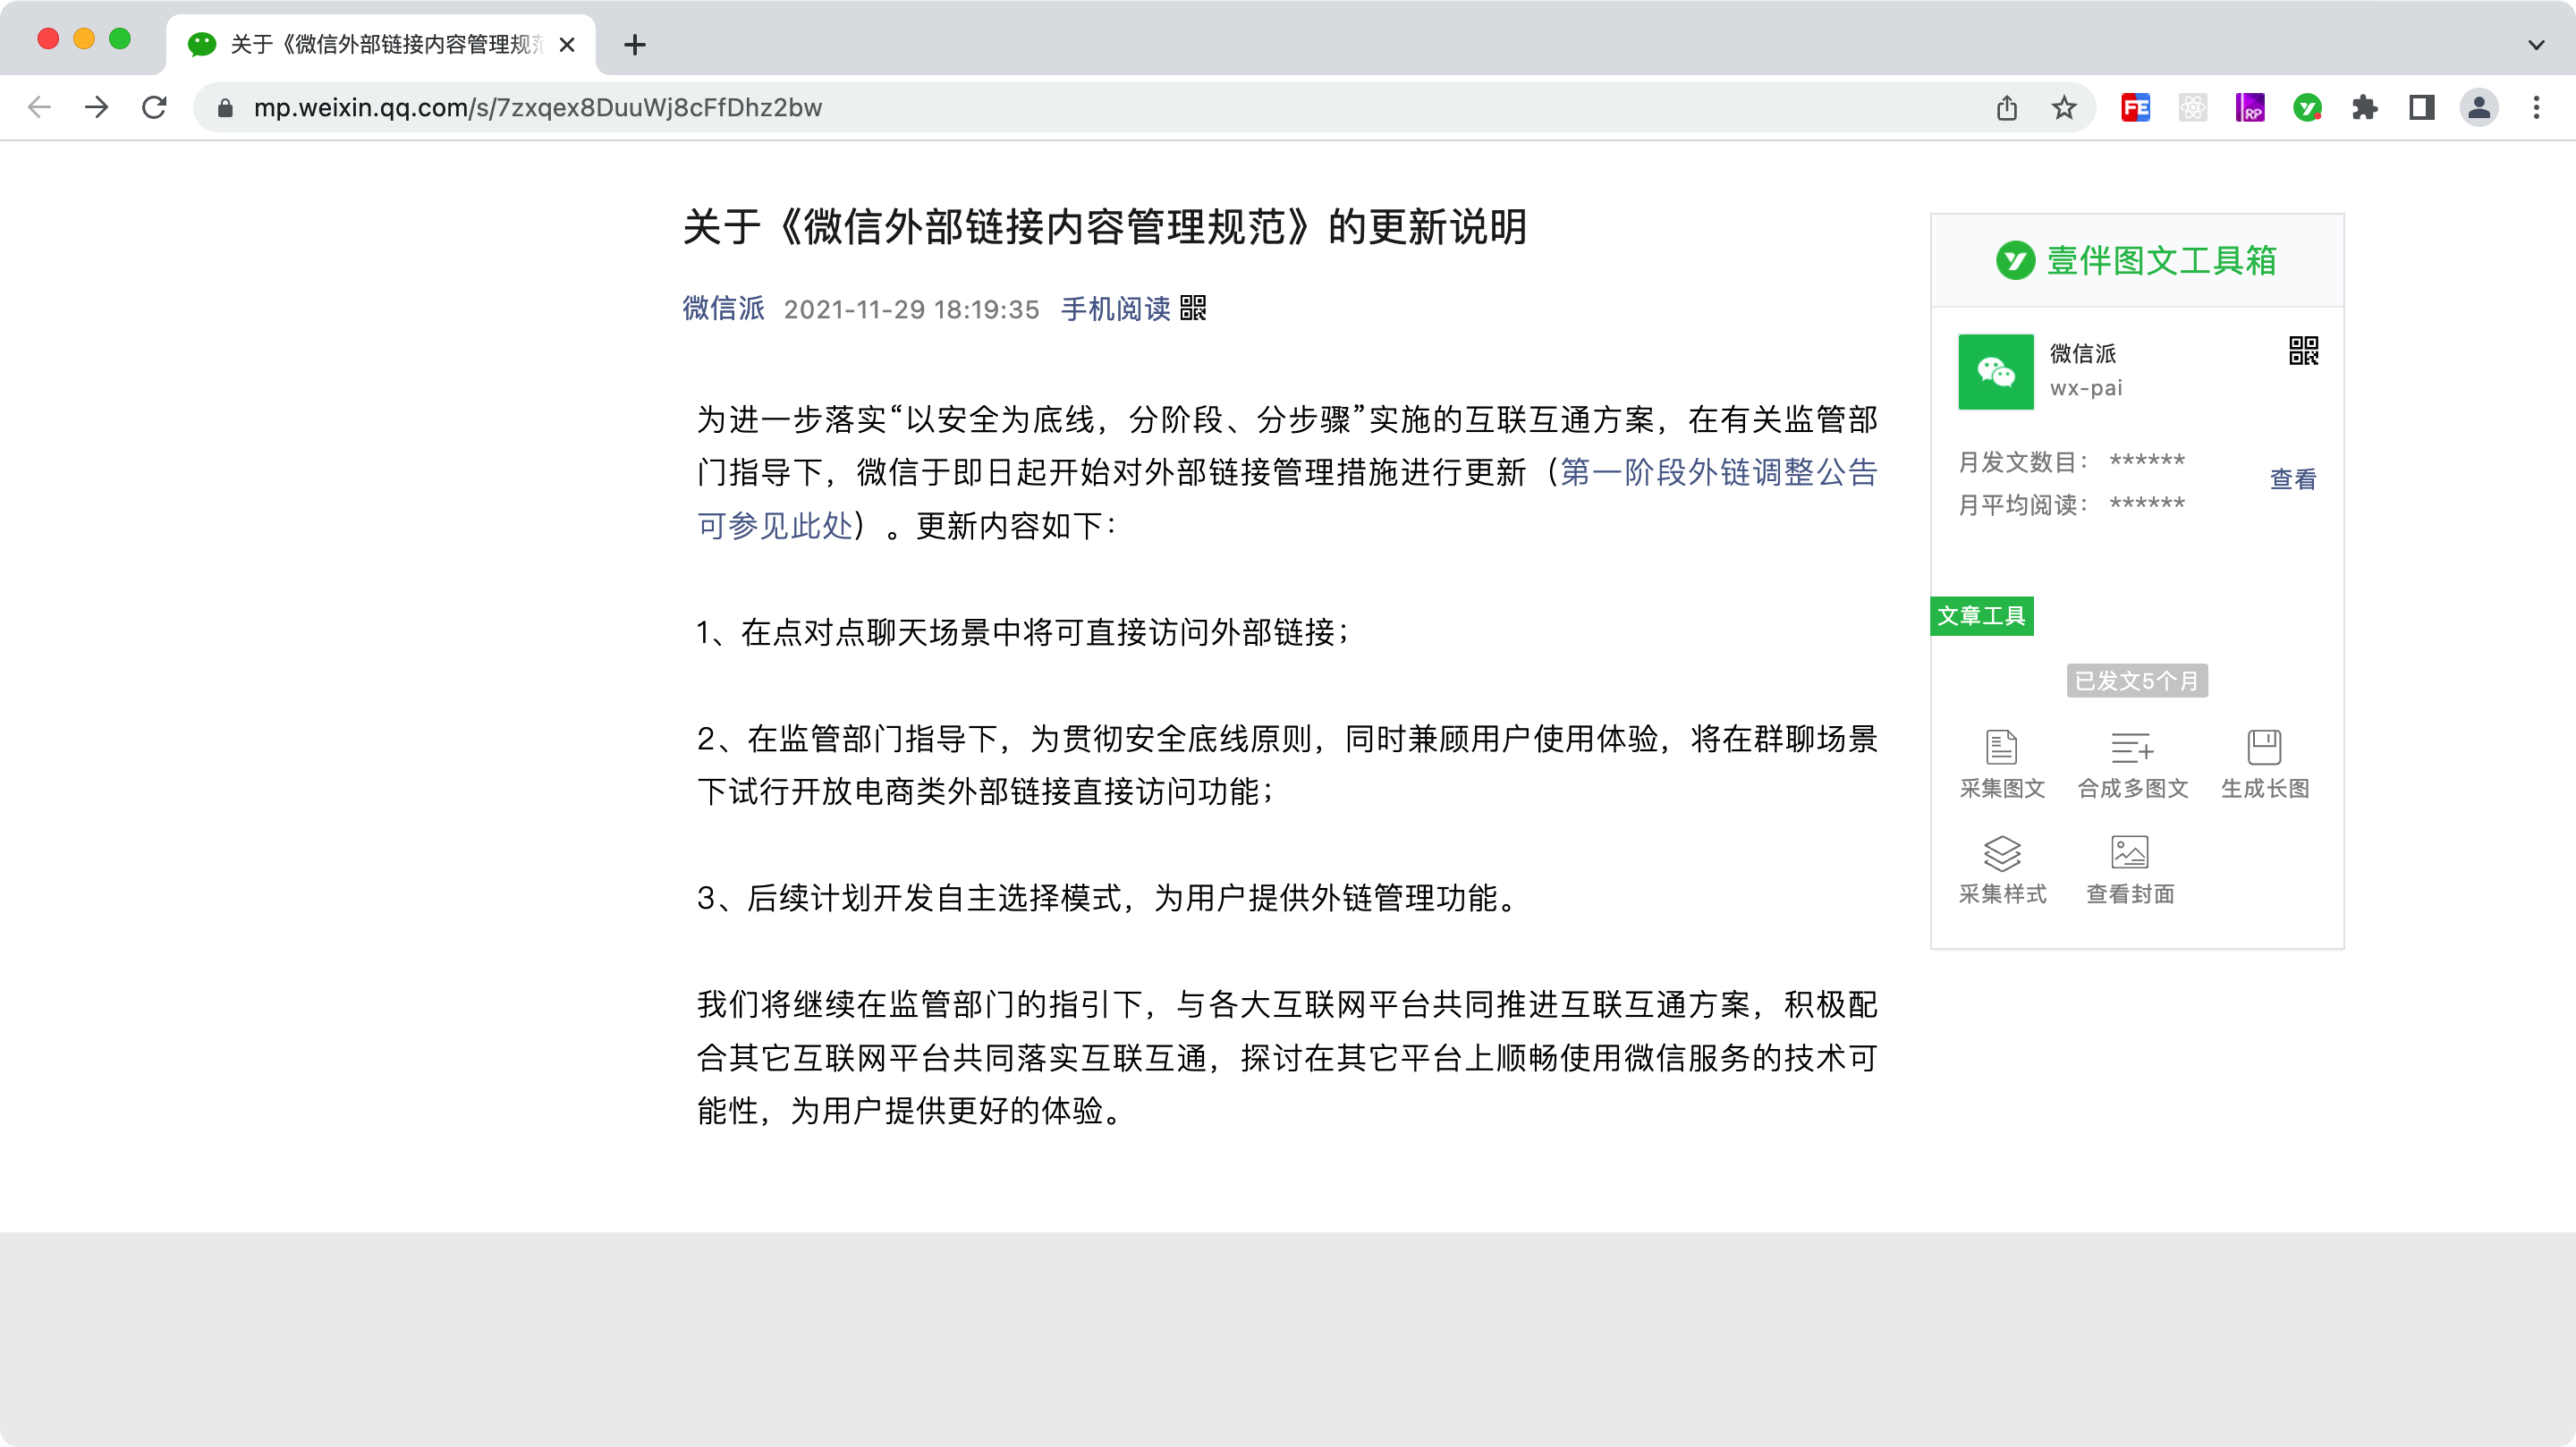
Task: Click the share icon in the address bar
Action: click(x=2006, y=108)
